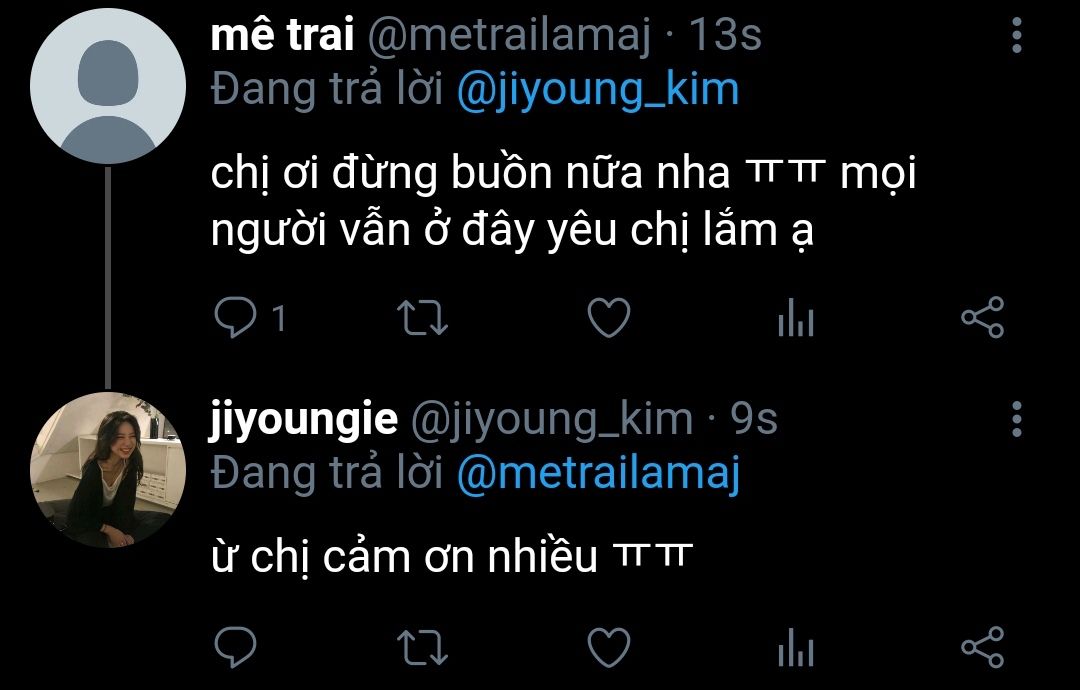Open the @jiyoung_kim mention link
The height and width of the screenshot is (690, 1080).
click(598, 90)
